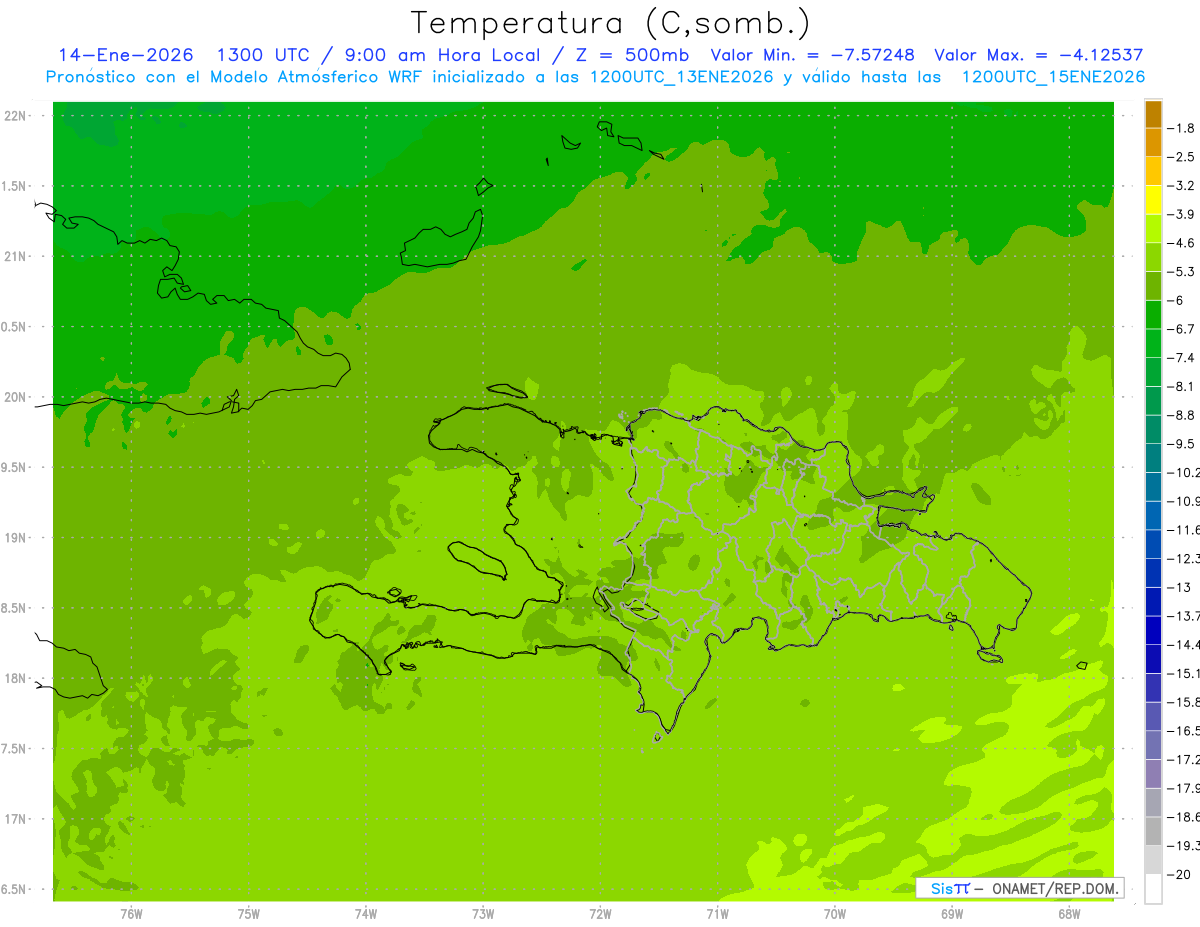1200x927 pixels.
Task: Select the '69W' longitude label
Action: [952, 913]
